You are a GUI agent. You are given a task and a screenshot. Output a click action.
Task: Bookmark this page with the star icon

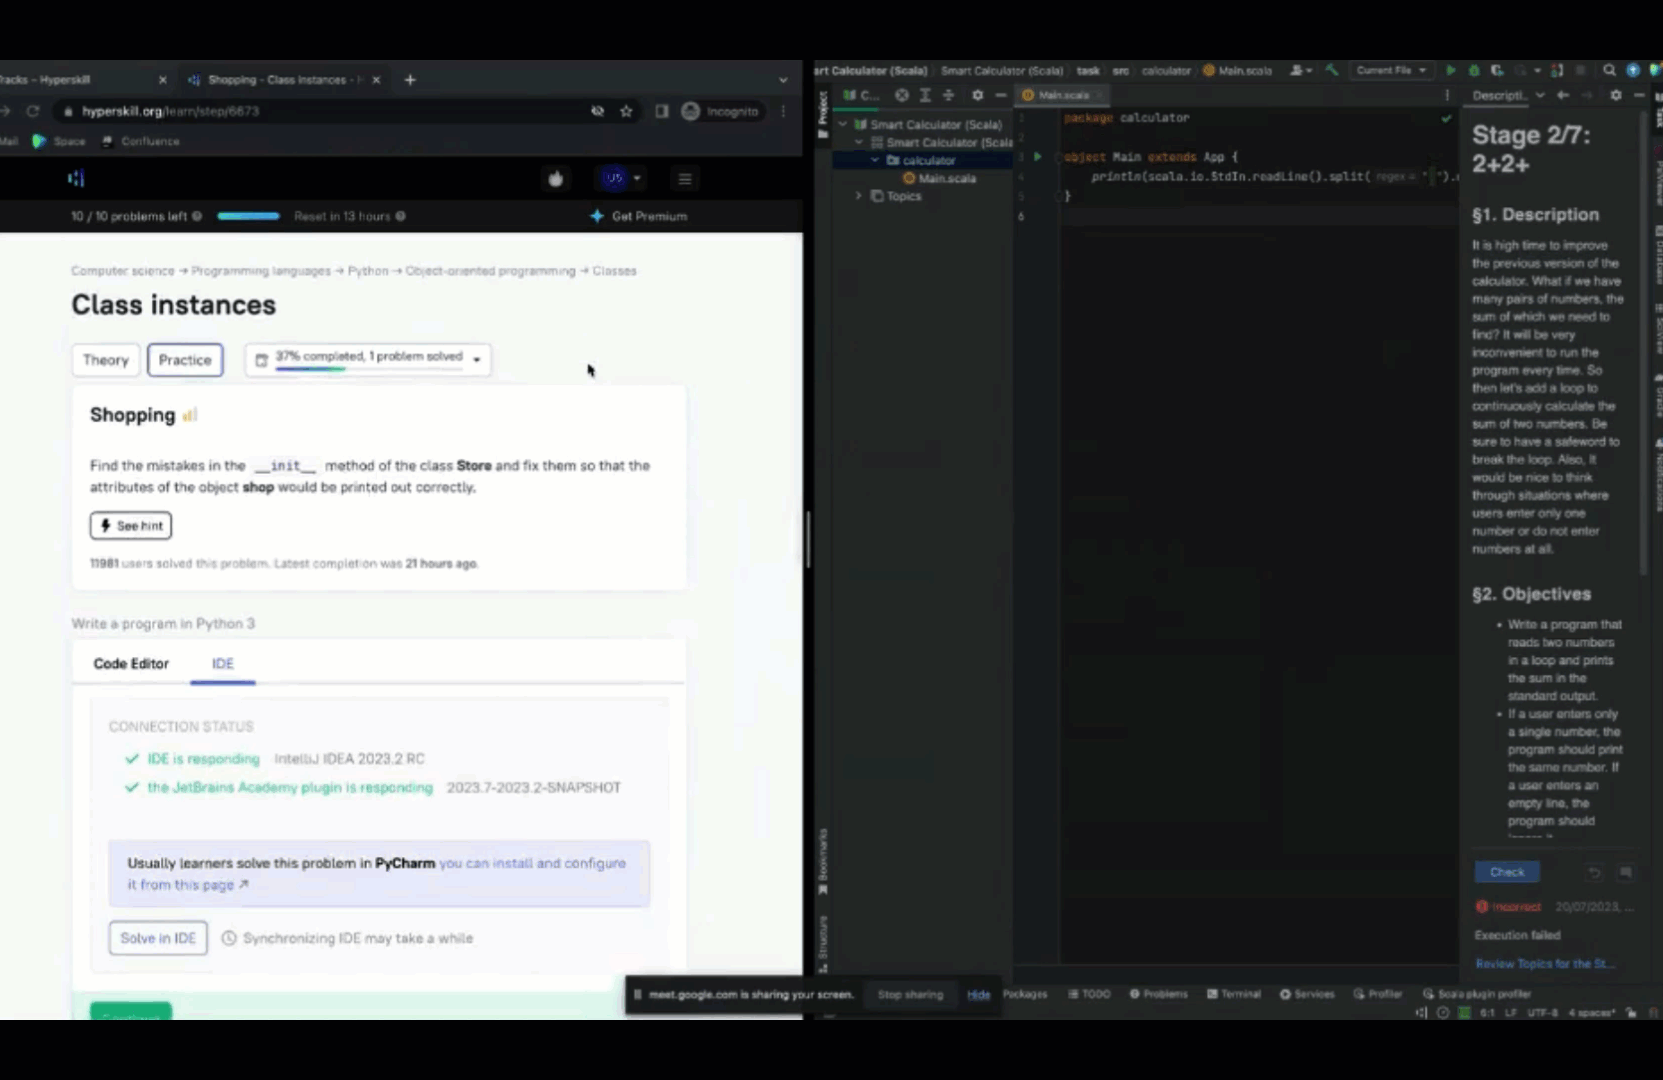click(x=626, y=111)
